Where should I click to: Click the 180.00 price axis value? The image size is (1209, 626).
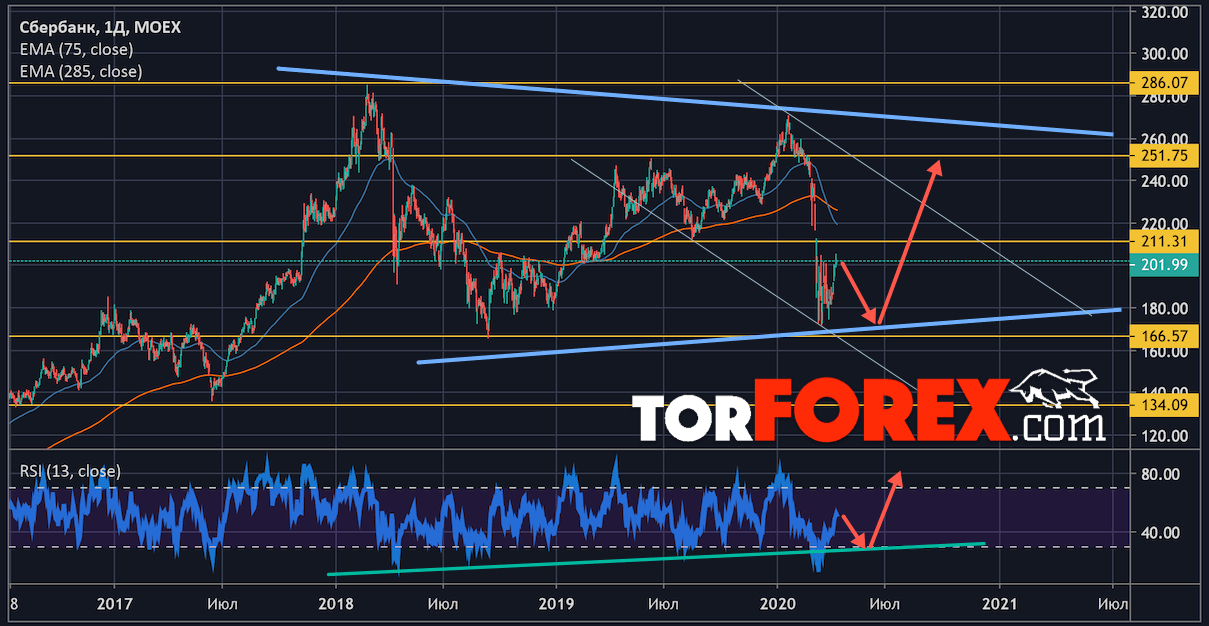click(x=1164, y=308)
